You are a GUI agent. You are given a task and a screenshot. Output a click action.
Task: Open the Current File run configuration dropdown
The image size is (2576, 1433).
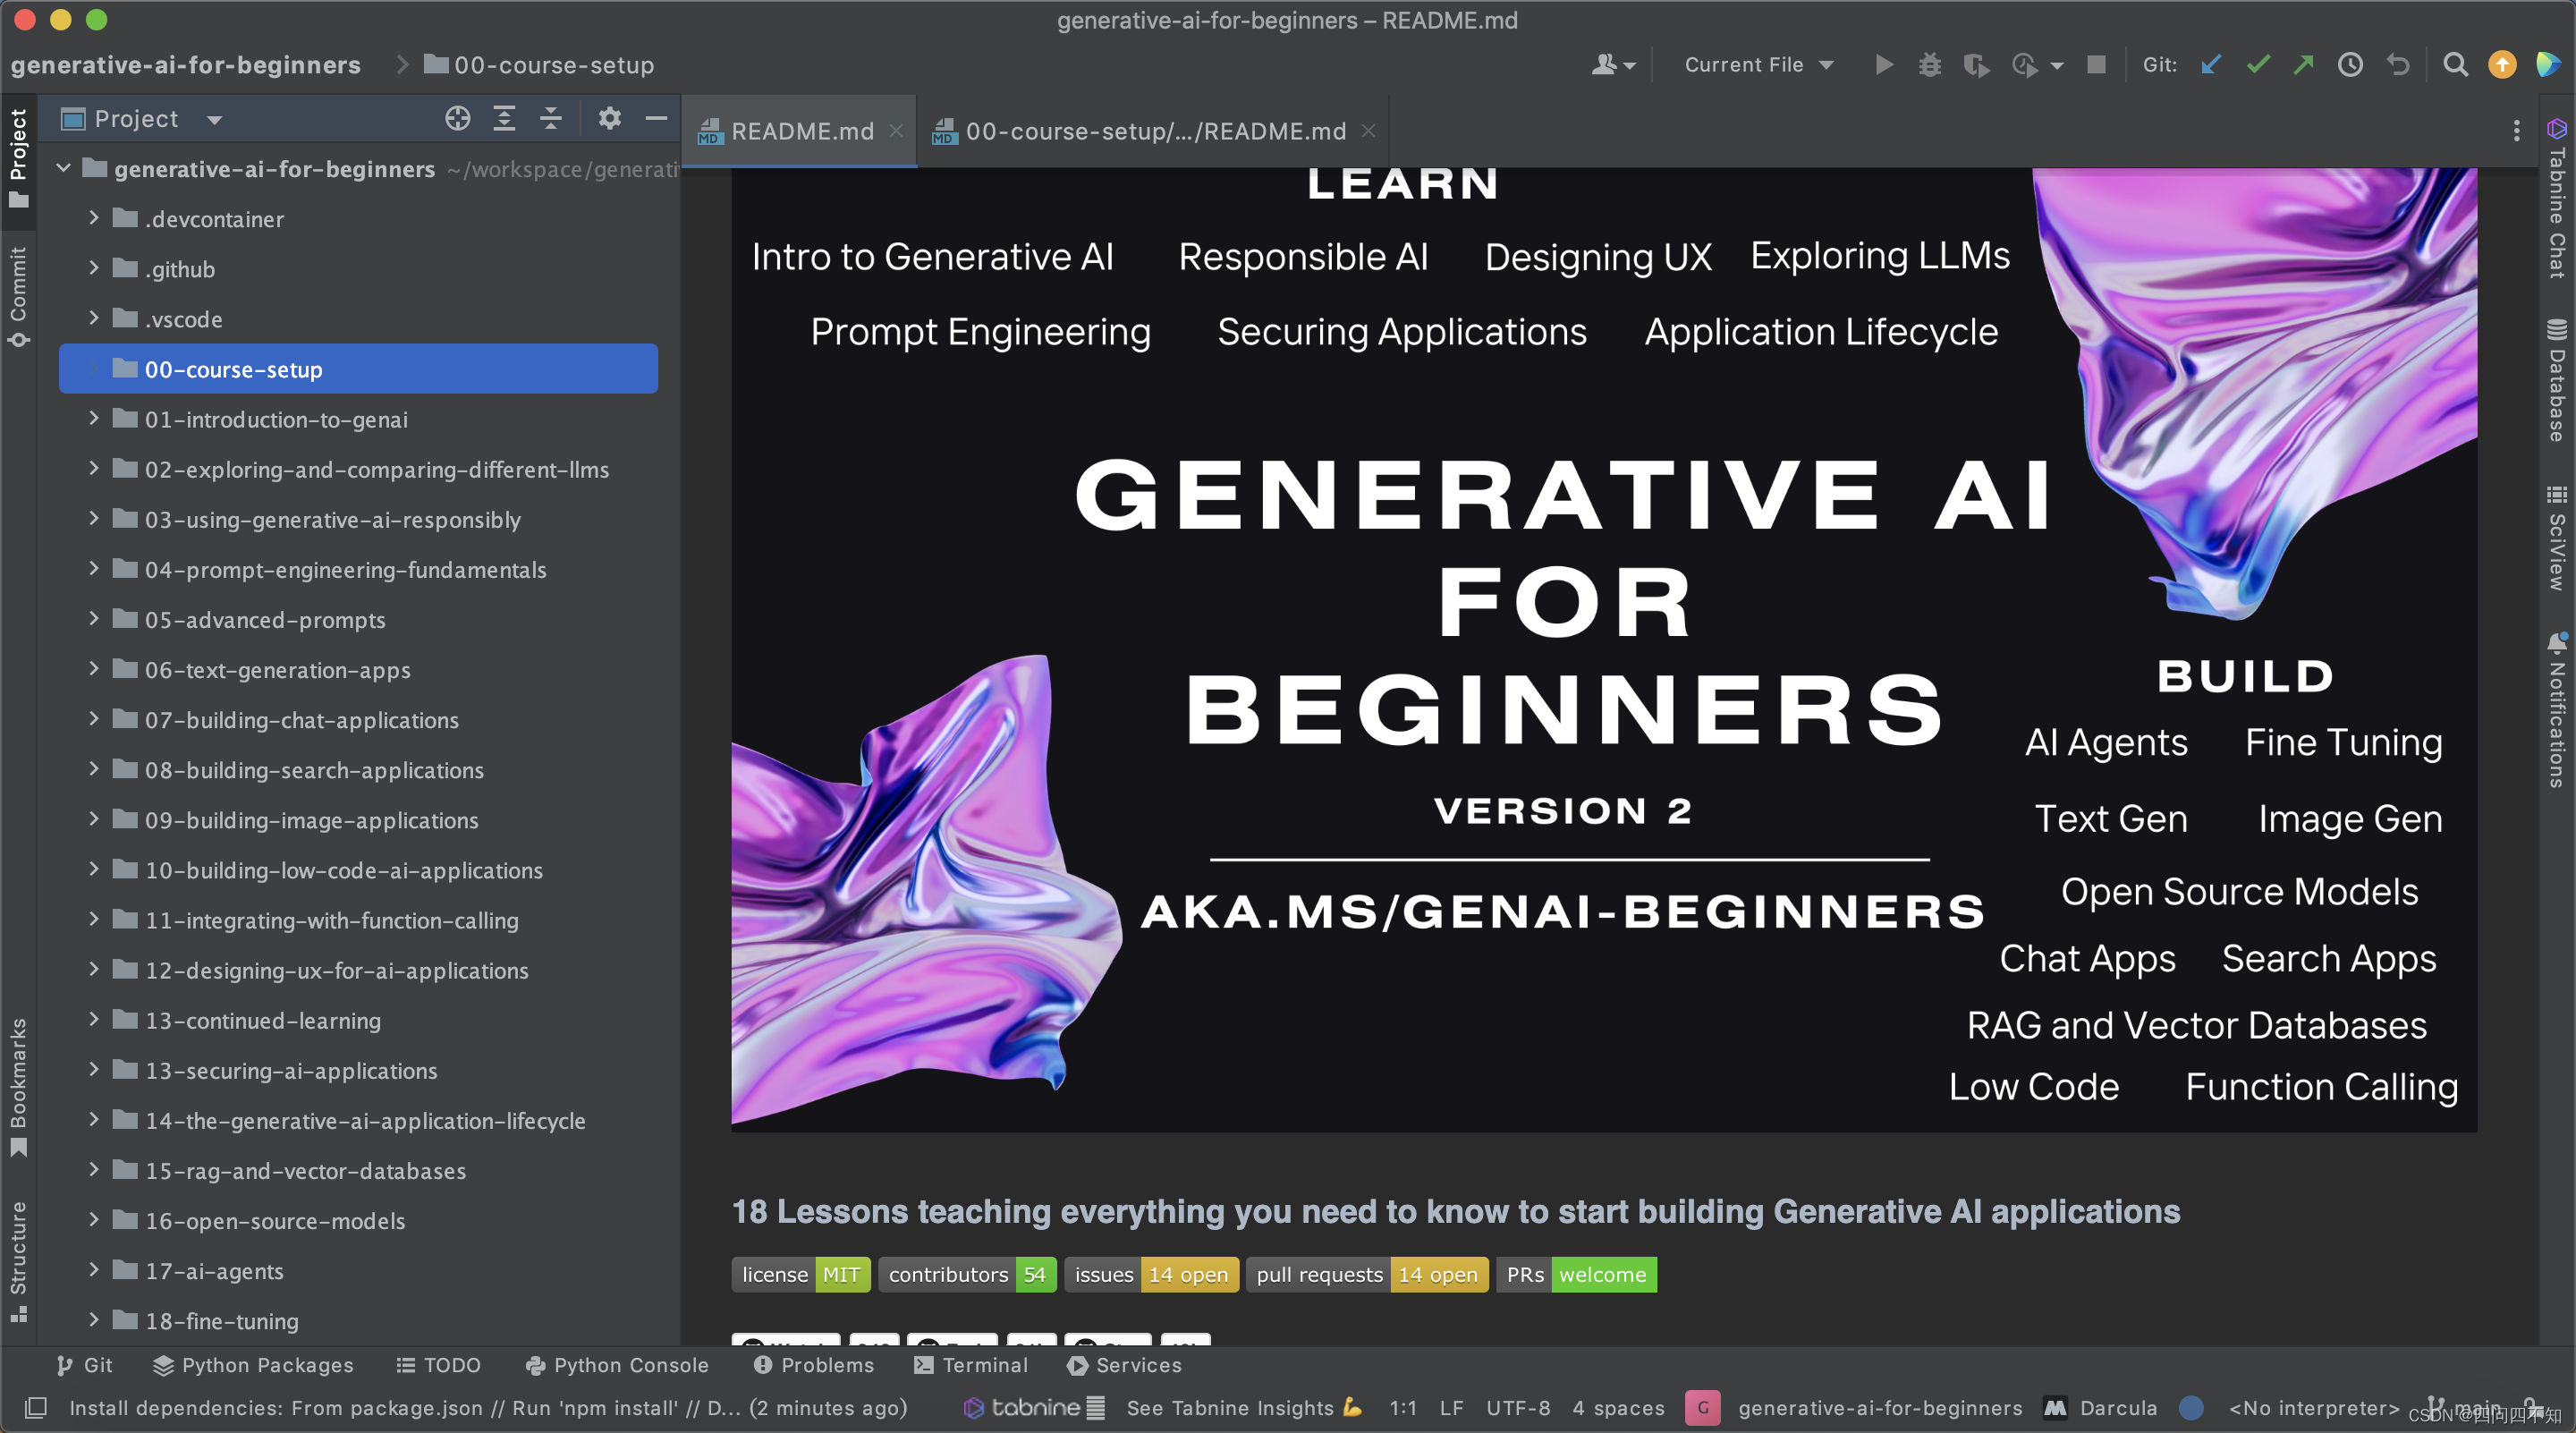click(1758, 65)
